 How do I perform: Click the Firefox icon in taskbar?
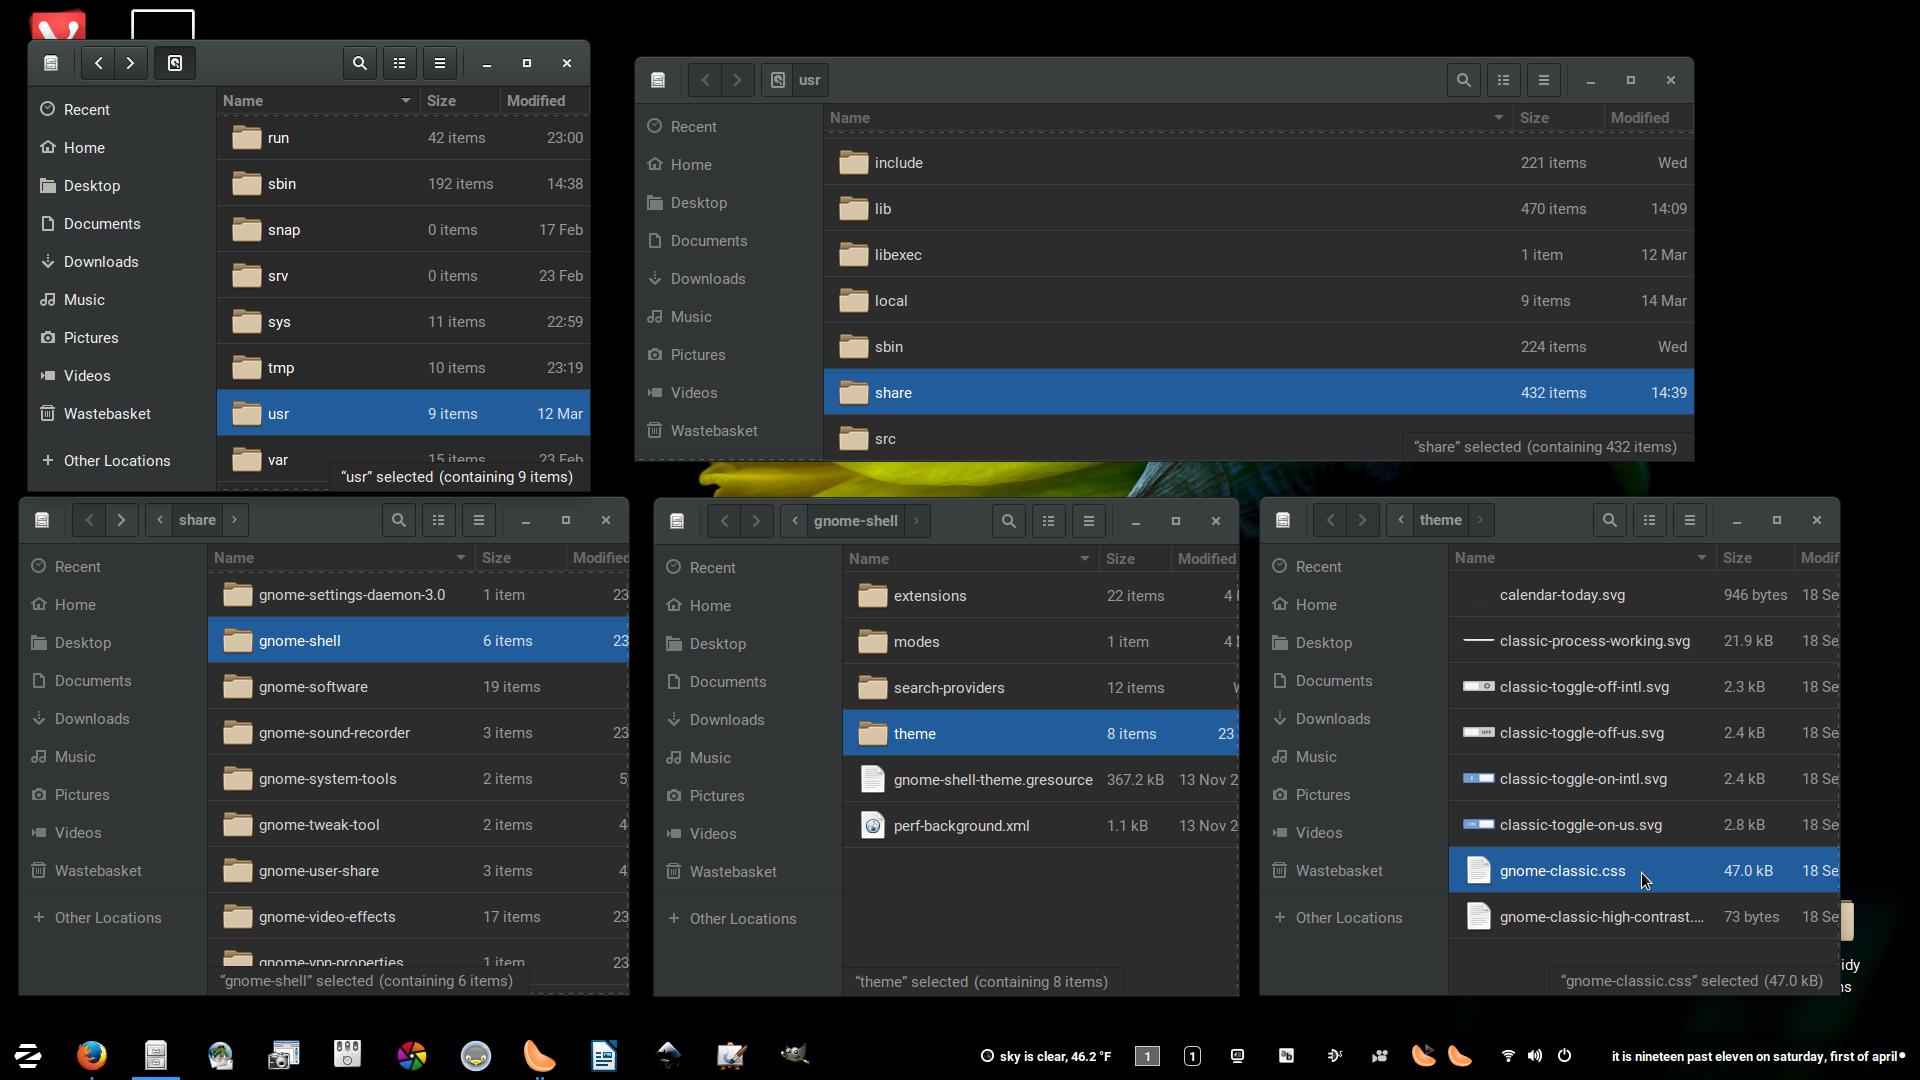point(90,1055)
